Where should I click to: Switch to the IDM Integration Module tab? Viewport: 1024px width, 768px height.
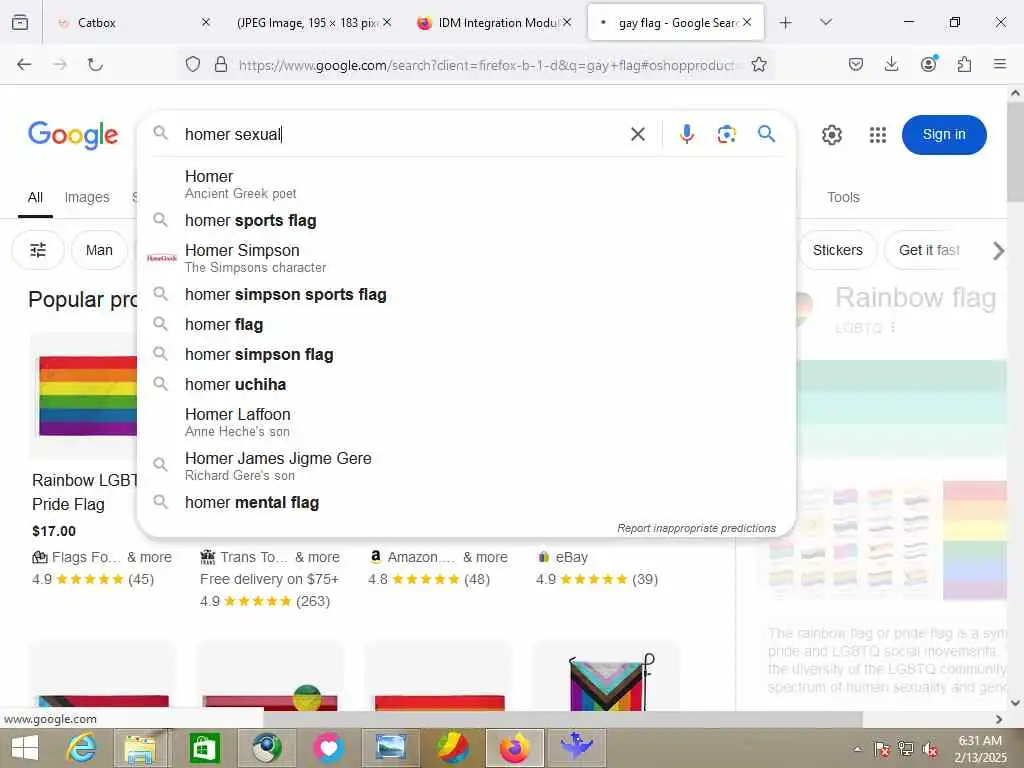pos(493,23)
